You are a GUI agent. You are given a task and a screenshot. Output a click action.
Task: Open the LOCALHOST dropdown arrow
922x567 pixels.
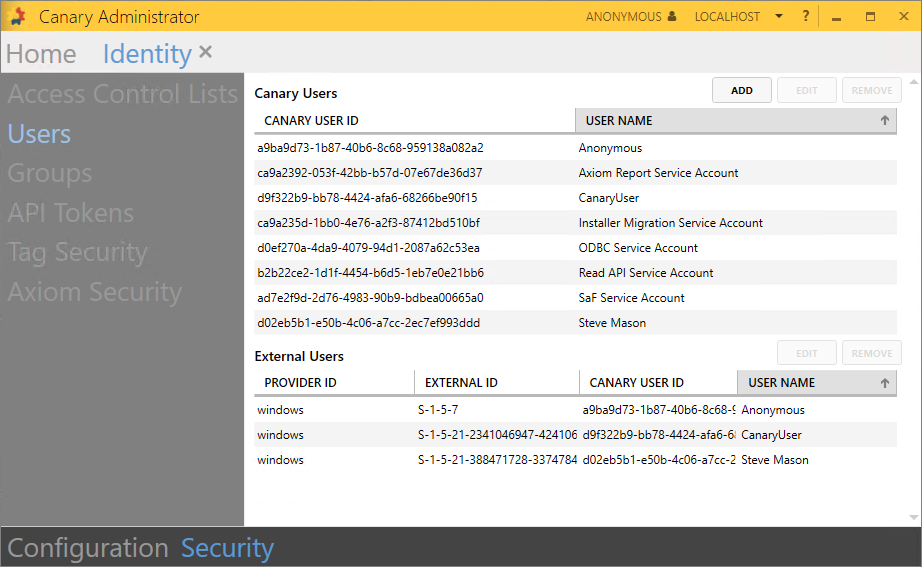click(779, 16)
